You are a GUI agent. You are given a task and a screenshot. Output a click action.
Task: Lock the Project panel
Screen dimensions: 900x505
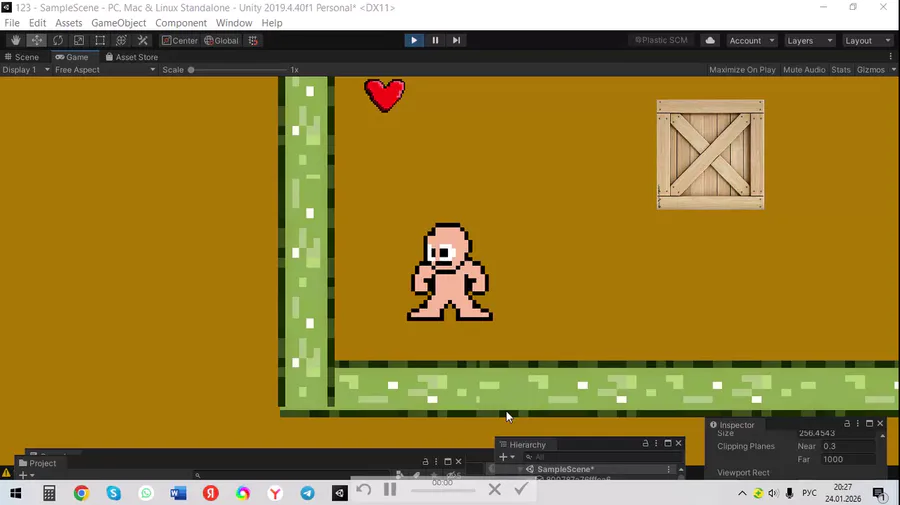click(425, 461)
